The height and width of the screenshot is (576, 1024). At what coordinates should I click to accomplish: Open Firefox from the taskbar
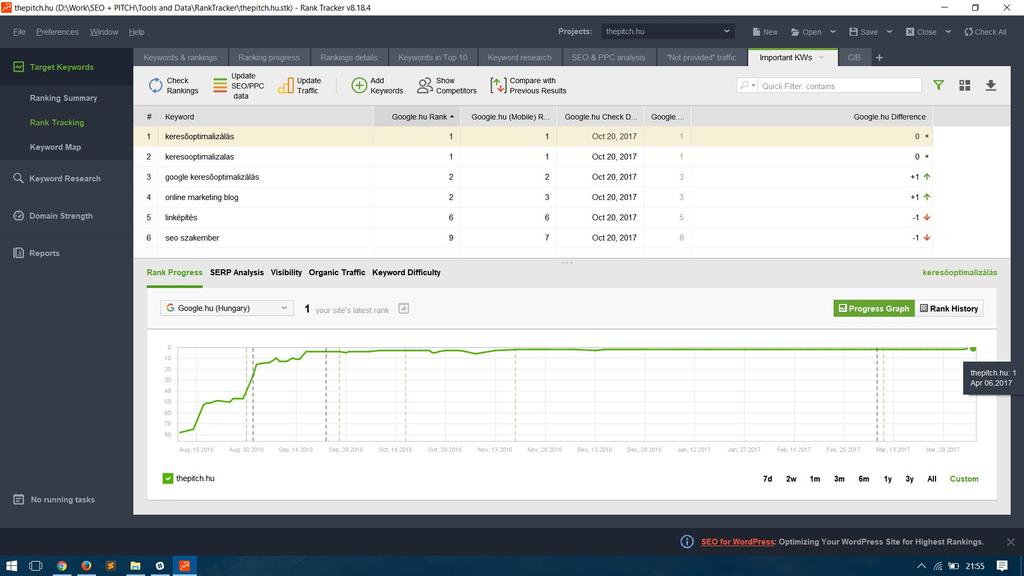tap(86, 566)
